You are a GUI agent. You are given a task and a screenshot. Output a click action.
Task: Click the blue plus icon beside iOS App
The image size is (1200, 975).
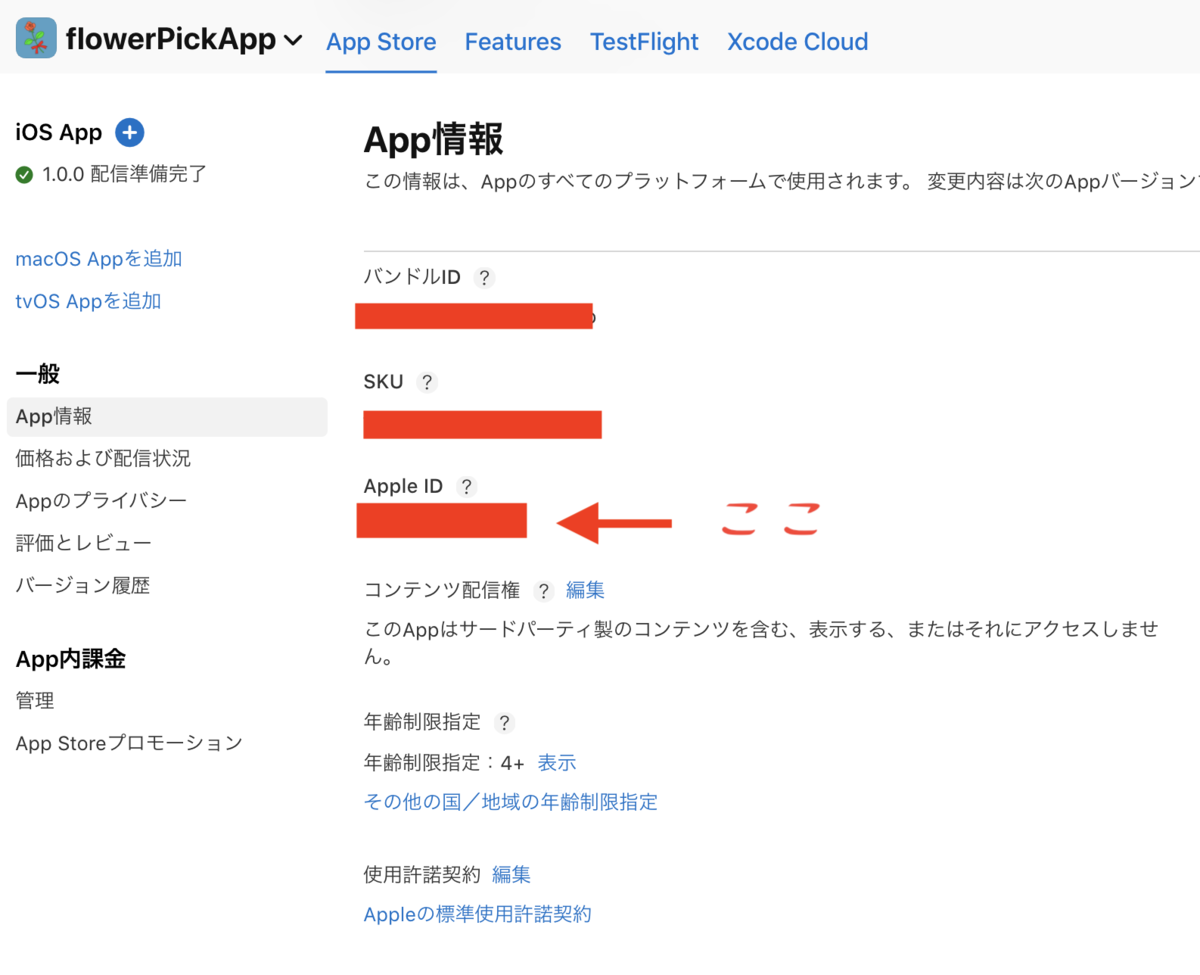[129, 132]
